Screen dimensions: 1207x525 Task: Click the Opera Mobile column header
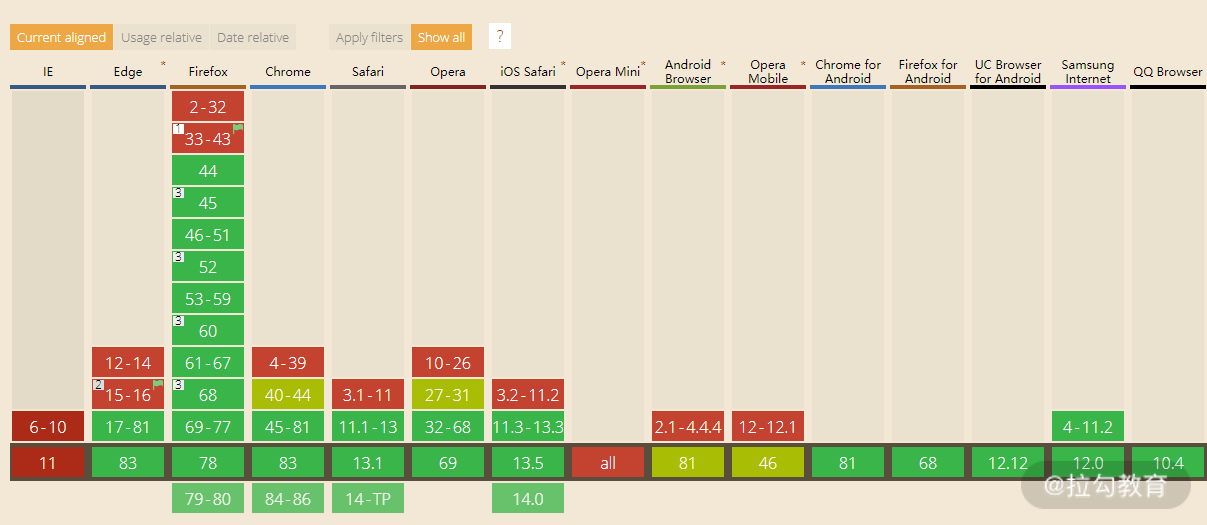point(768,72)
